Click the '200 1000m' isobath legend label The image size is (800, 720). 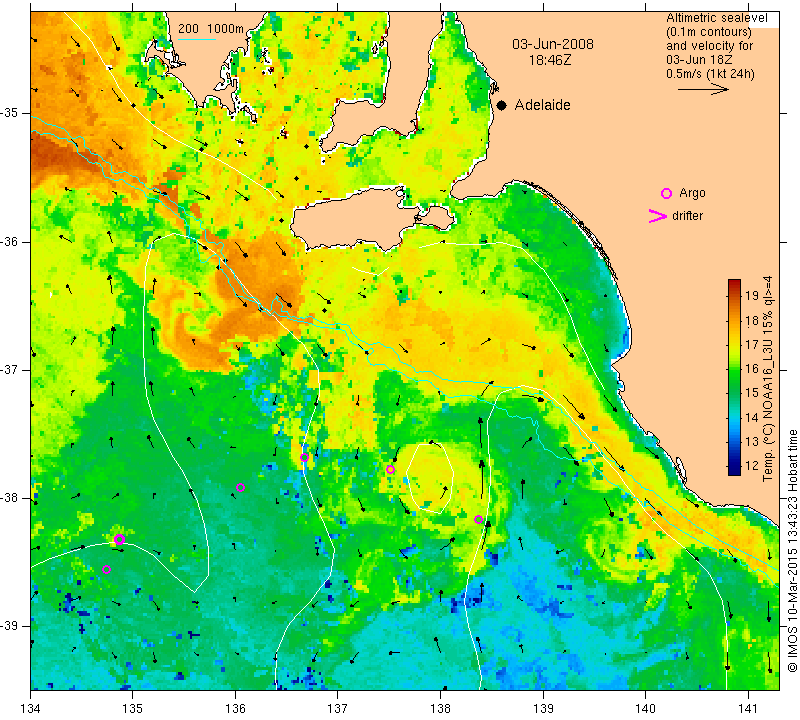(x=211, y=29)
